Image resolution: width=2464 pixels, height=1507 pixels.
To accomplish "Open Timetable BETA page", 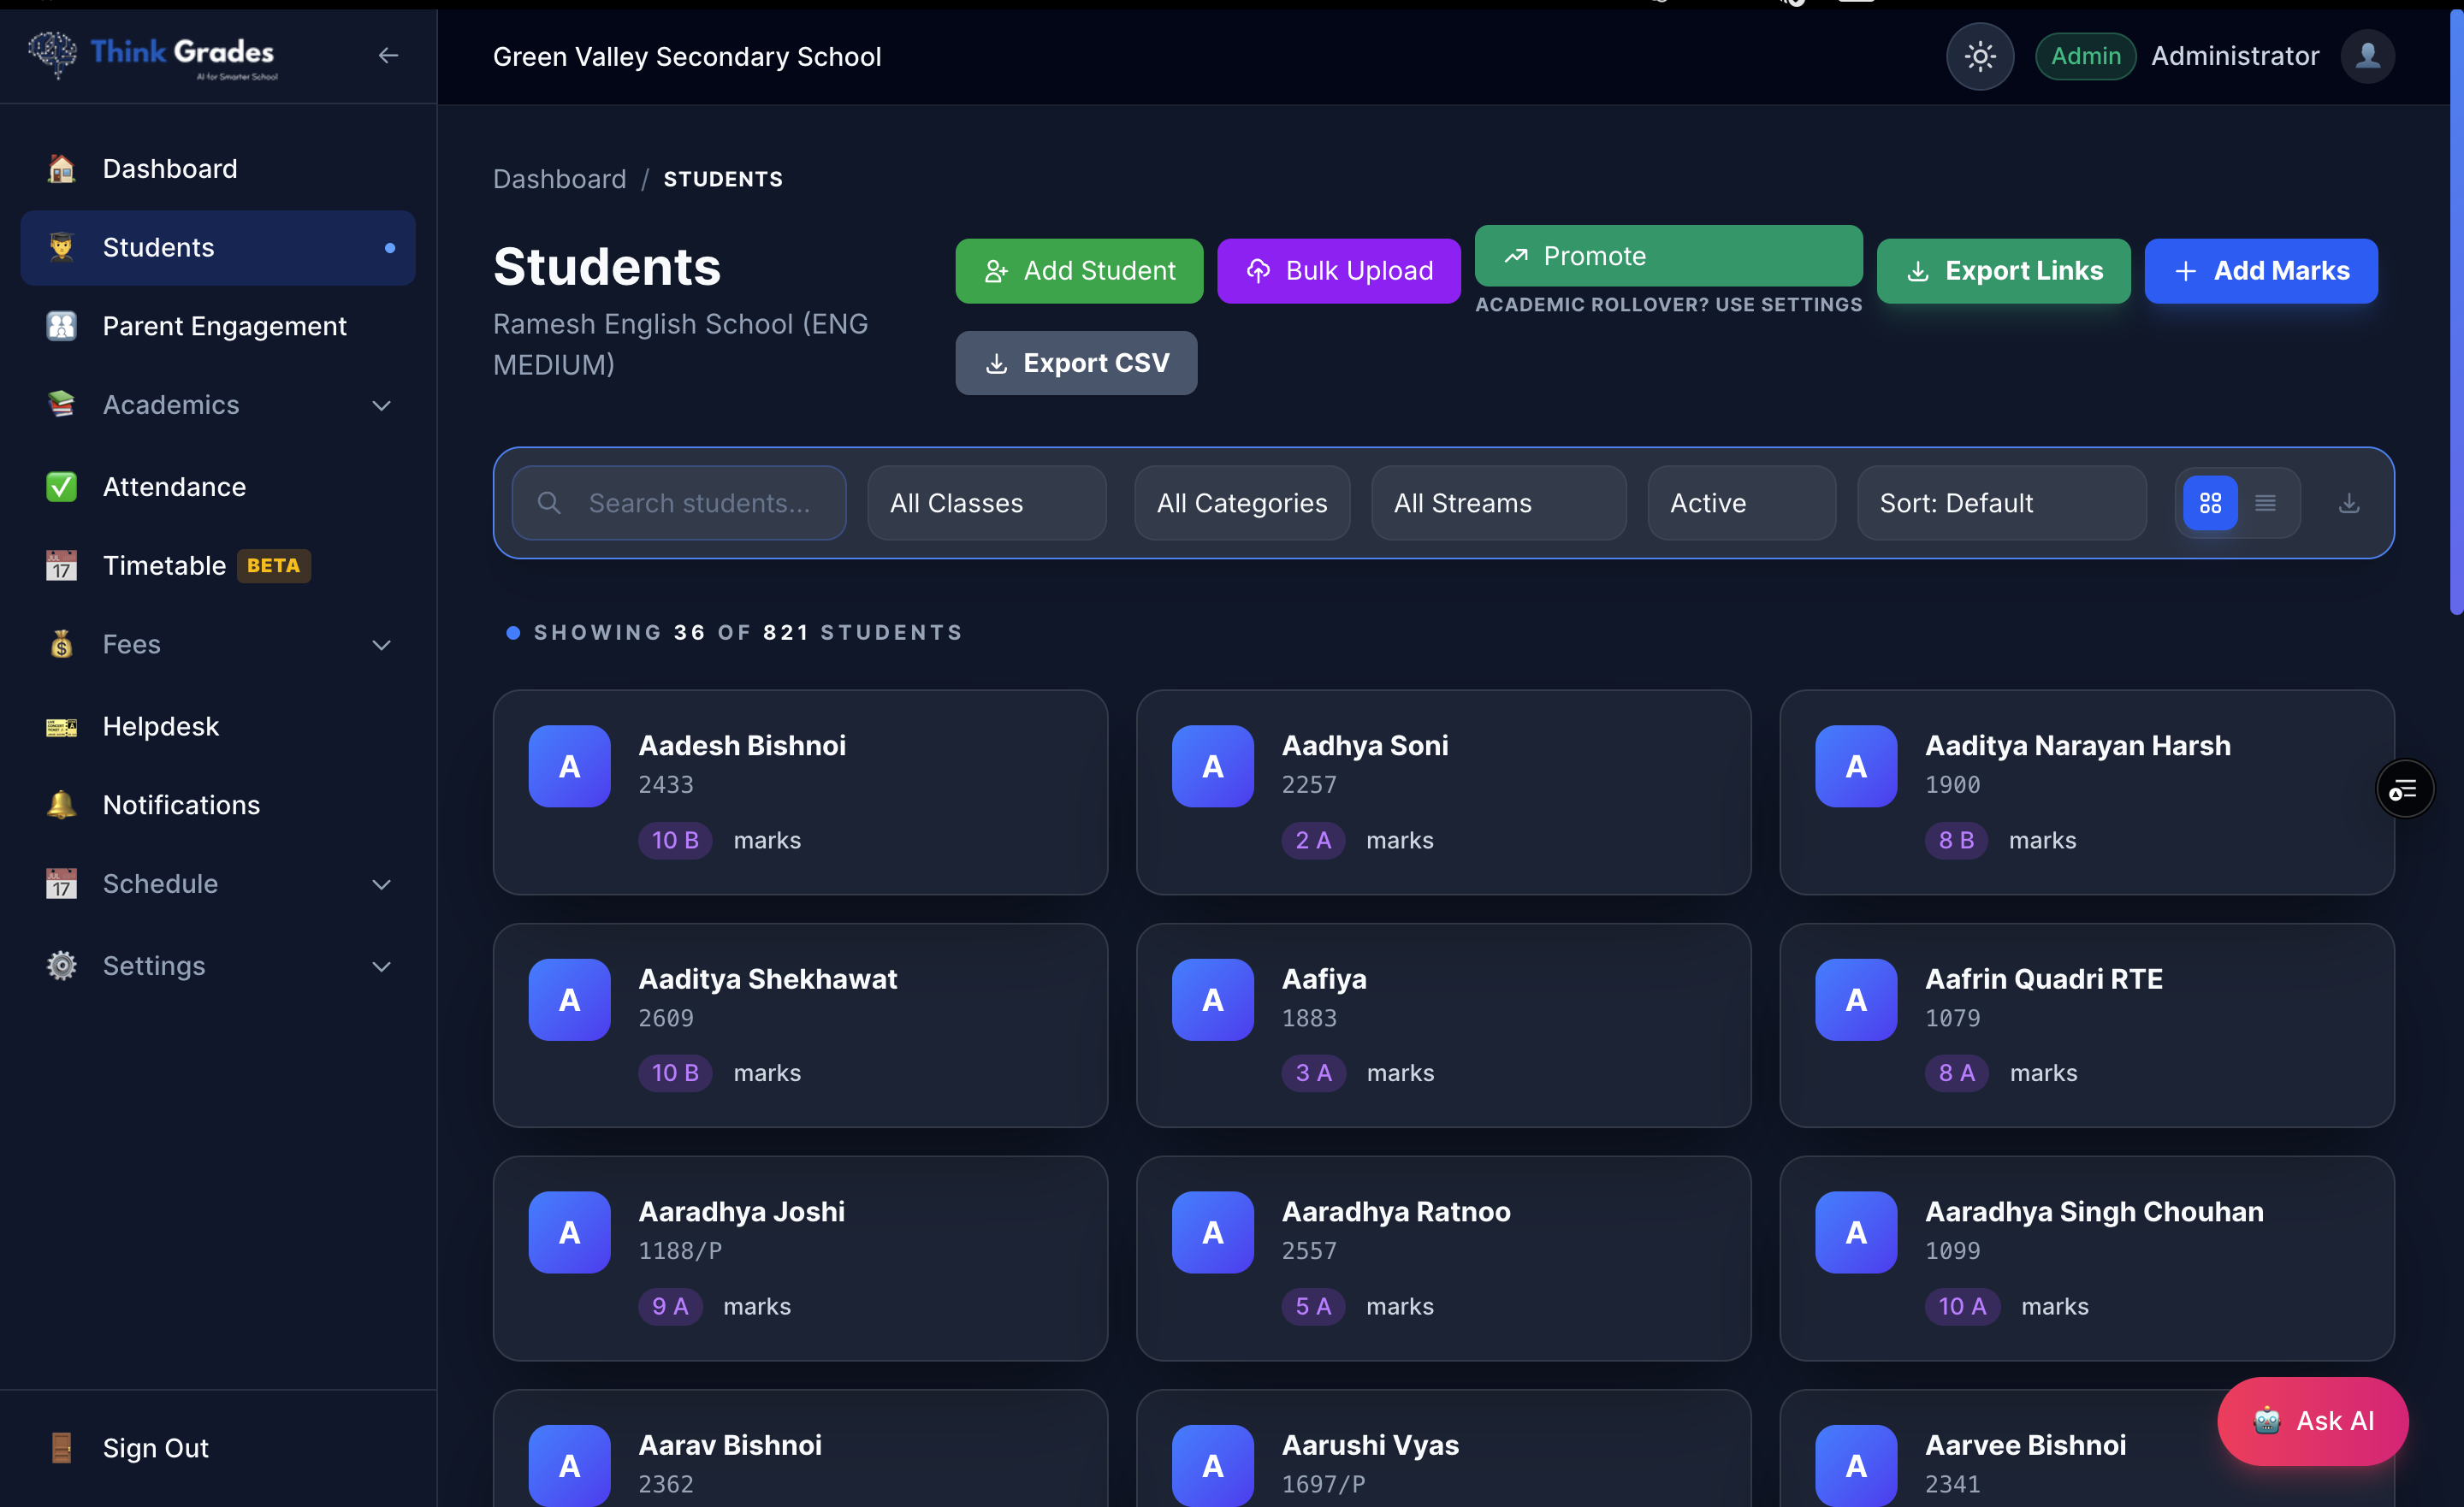I will pyautogui.click(x=218, y=566).
